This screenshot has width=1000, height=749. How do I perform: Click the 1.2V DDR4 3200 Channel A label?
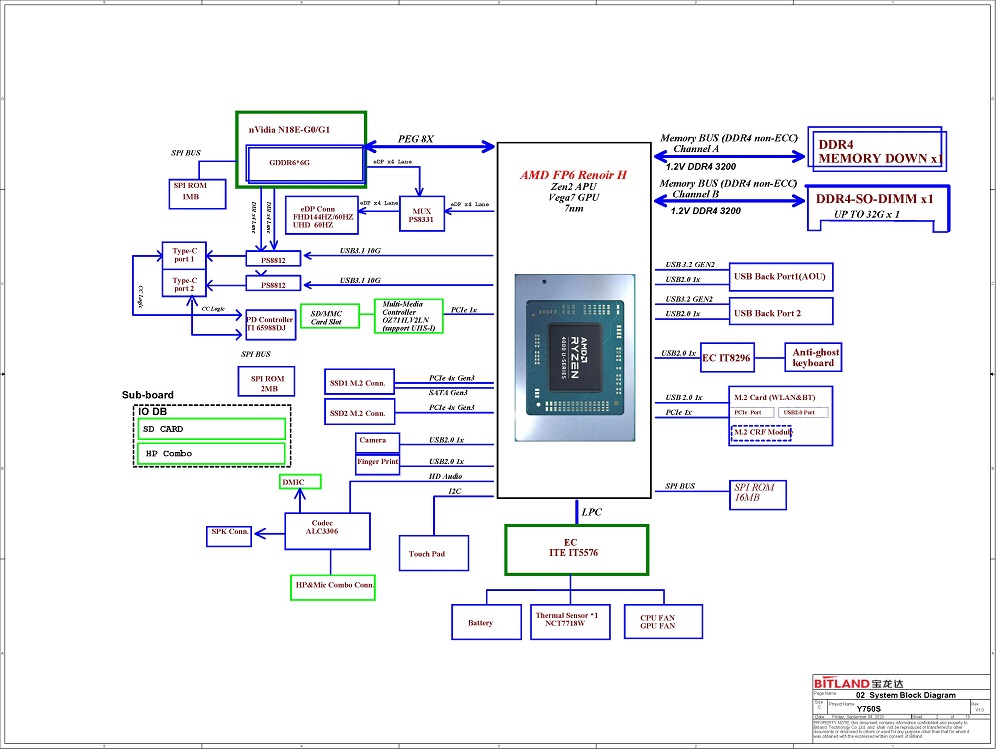click(x=700, y=167)
